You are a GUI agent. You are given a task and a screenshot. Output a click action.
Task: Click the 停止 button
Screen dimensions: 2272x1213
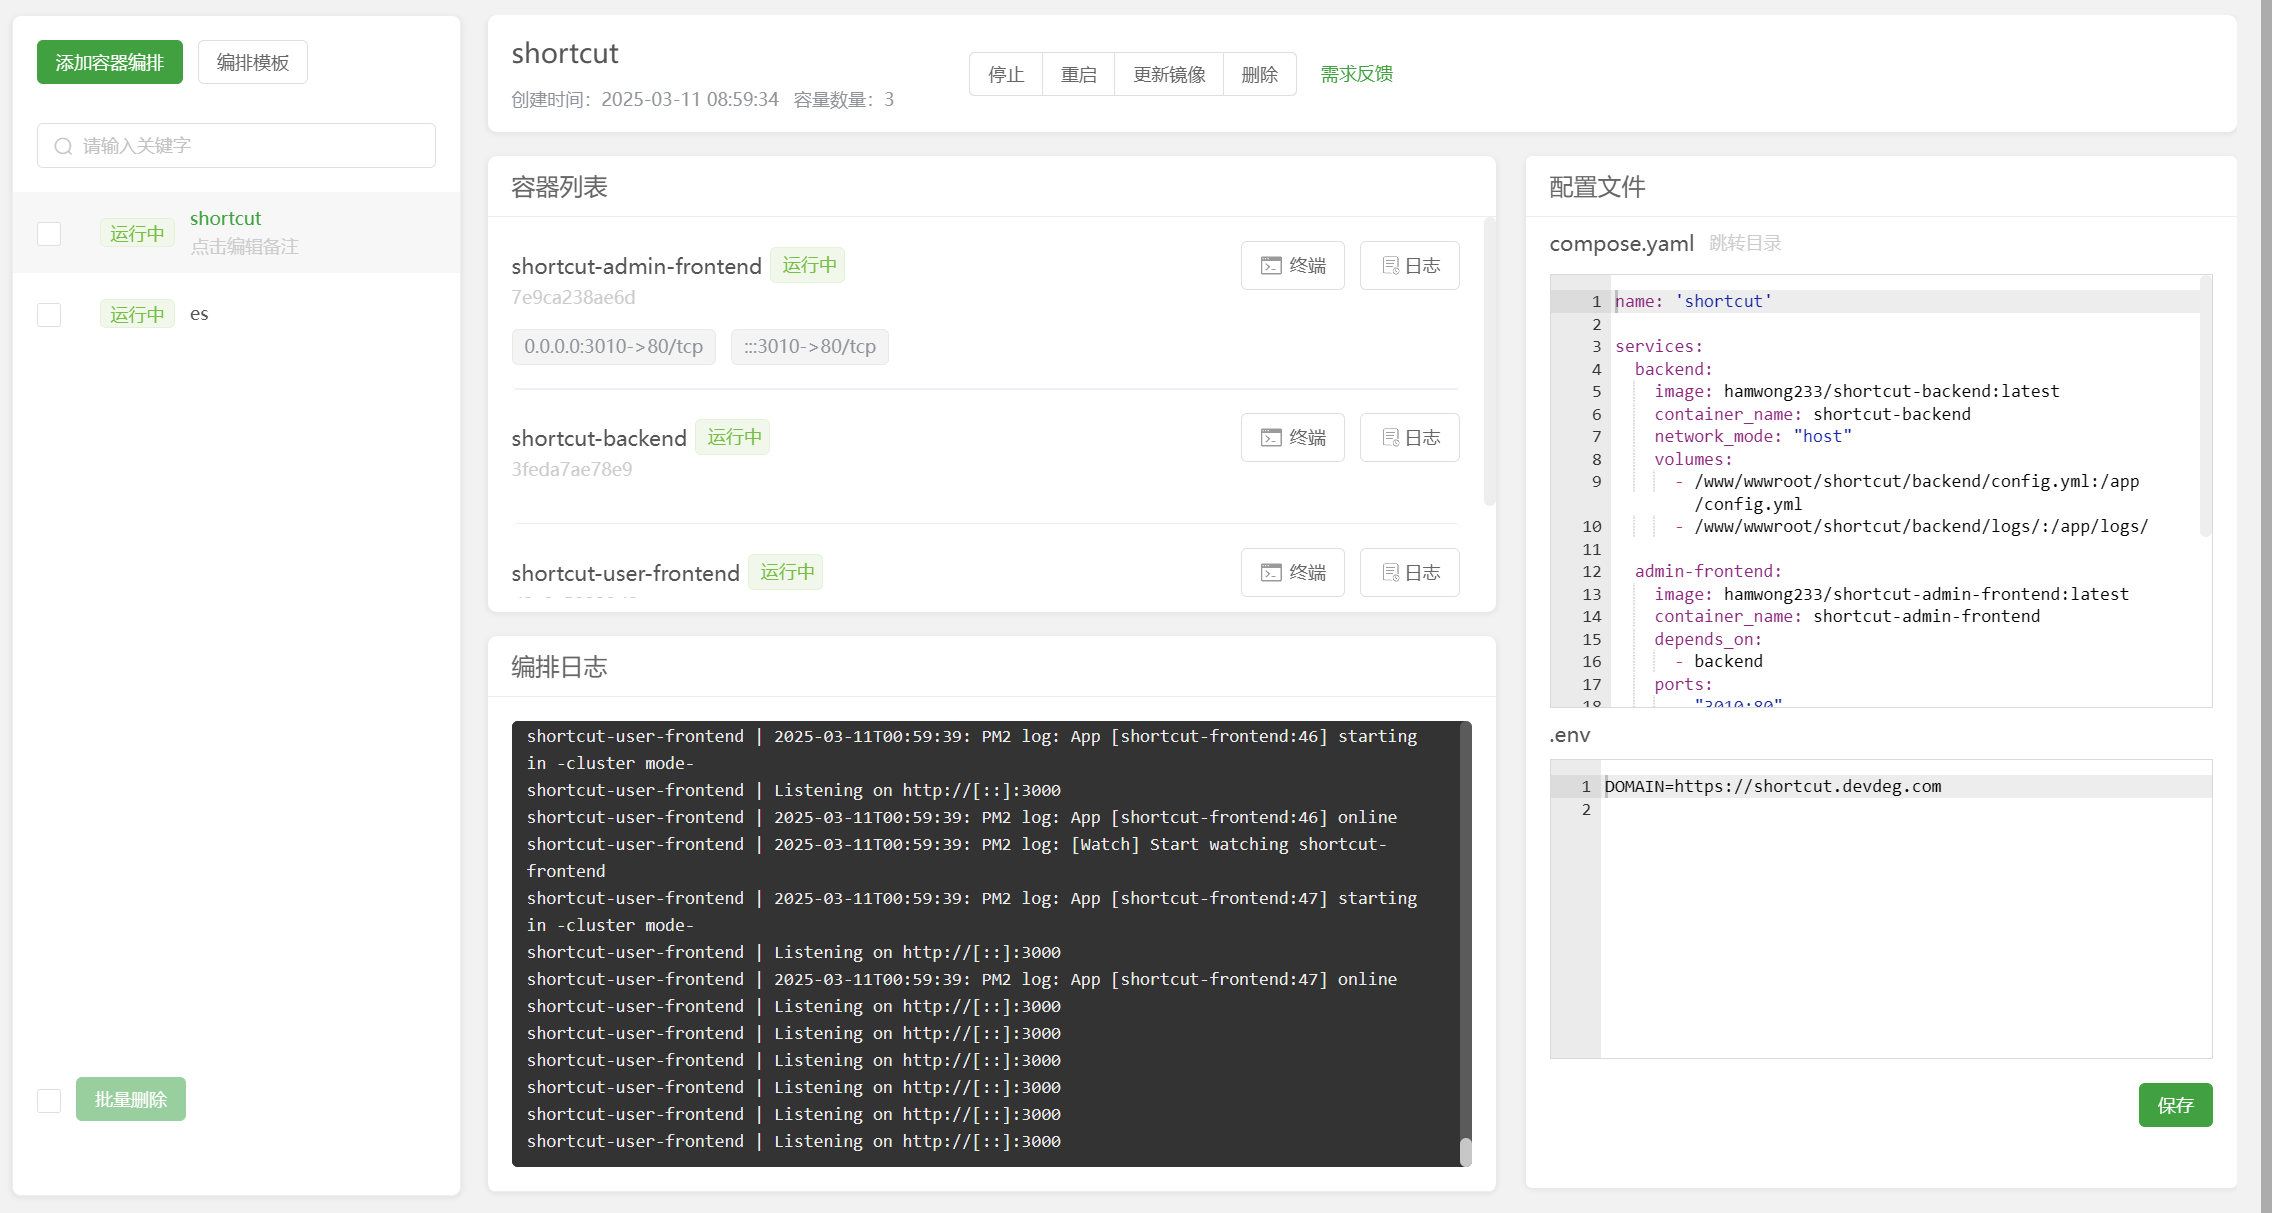click(x=1006, y=74)
